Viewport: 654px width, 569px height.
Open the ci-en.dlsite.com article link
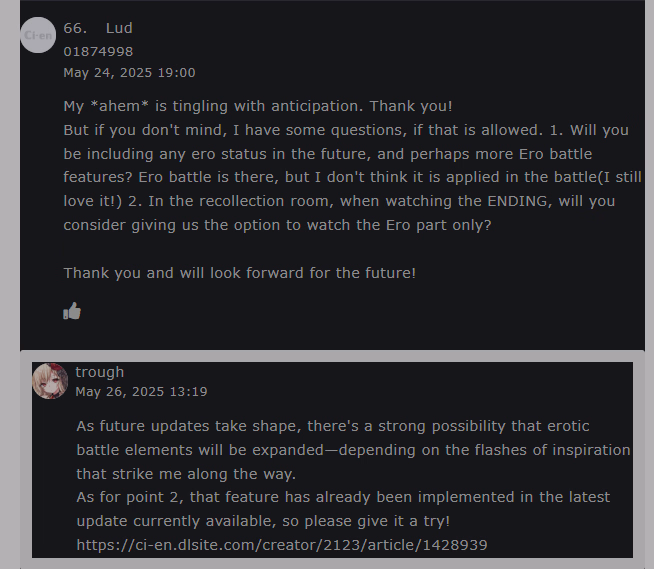pos(282,545)
